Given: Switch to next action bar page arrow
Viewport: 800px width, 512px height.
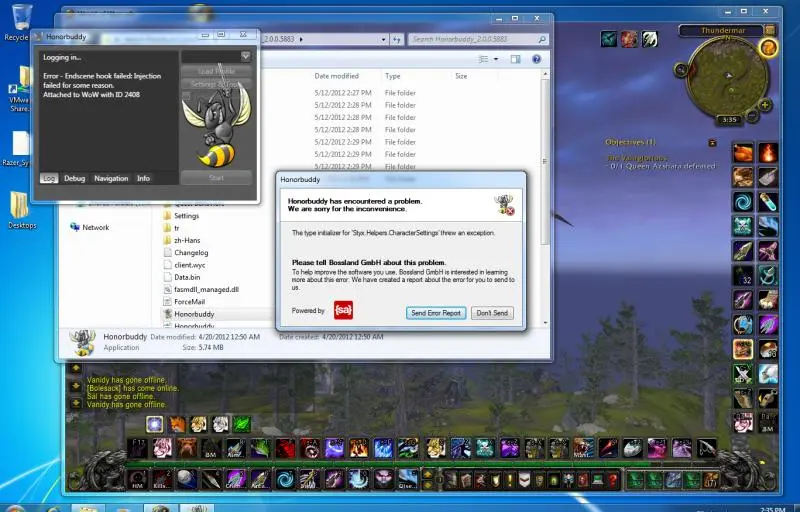Looking at the screenshot, I should pyautogui.click(x=428, y=475).
